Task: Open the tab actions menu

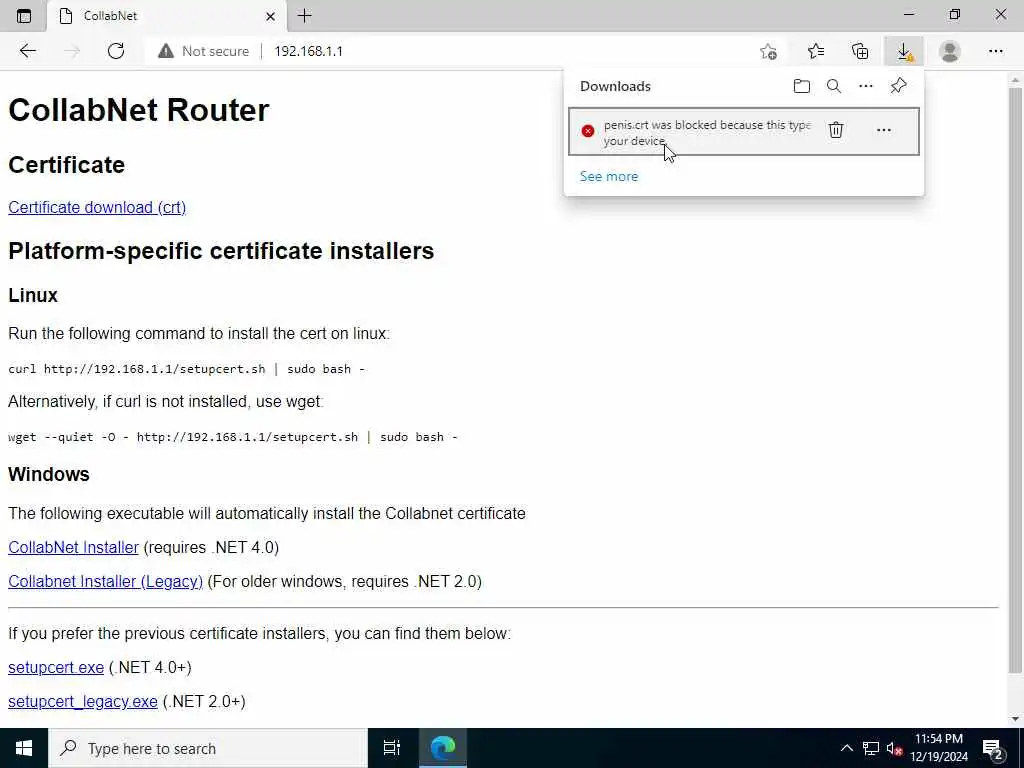Action: 24,16
